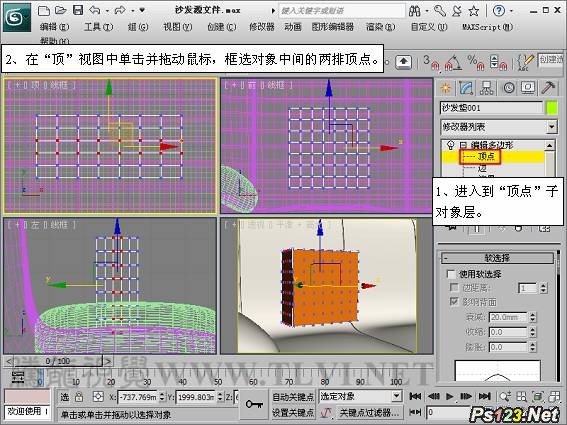The width and height of the screenshot is (567, 425).
Task: Click the Undo arrow icon
Action: 95,10
